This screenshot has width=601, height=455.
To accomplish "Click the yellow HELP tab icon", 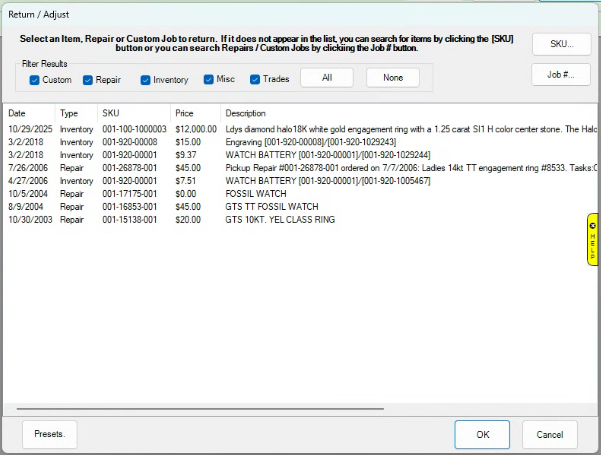I will tap(592, 240).
